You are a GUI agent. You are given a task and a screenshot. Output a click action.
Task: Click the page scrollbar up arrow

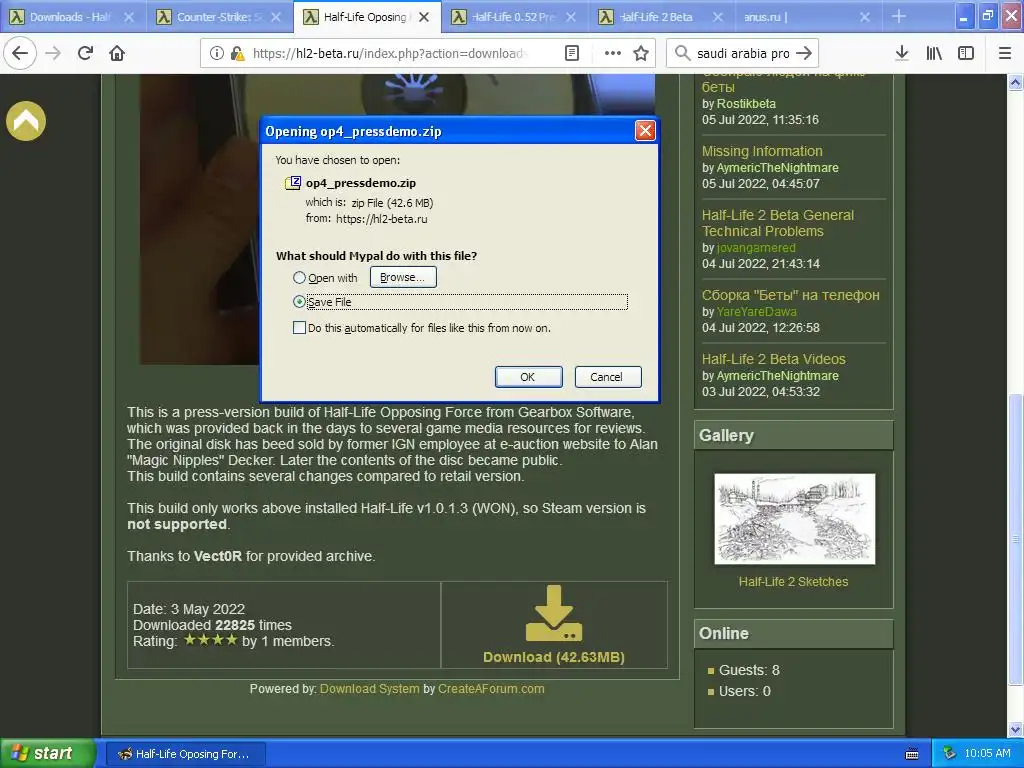click(1015, 82)
